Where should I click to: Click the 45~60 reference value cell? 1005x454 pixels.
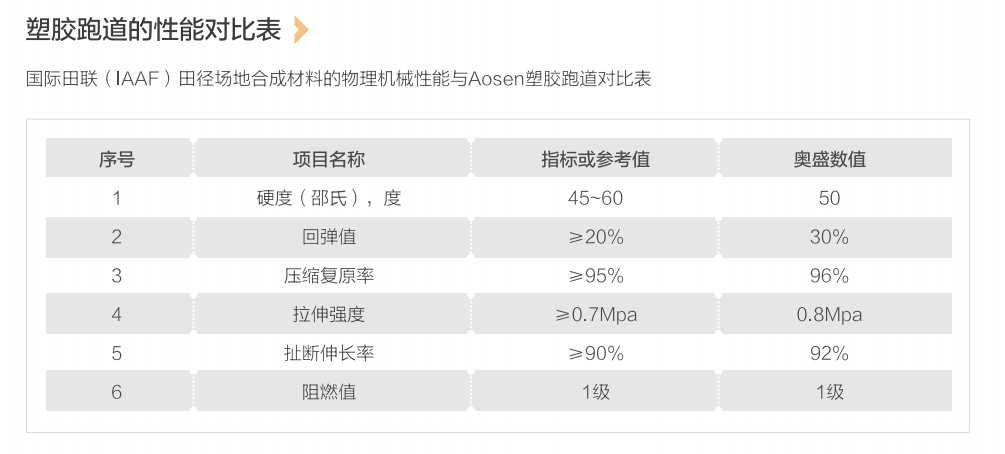pyautogui.click(x=595, y=198)
